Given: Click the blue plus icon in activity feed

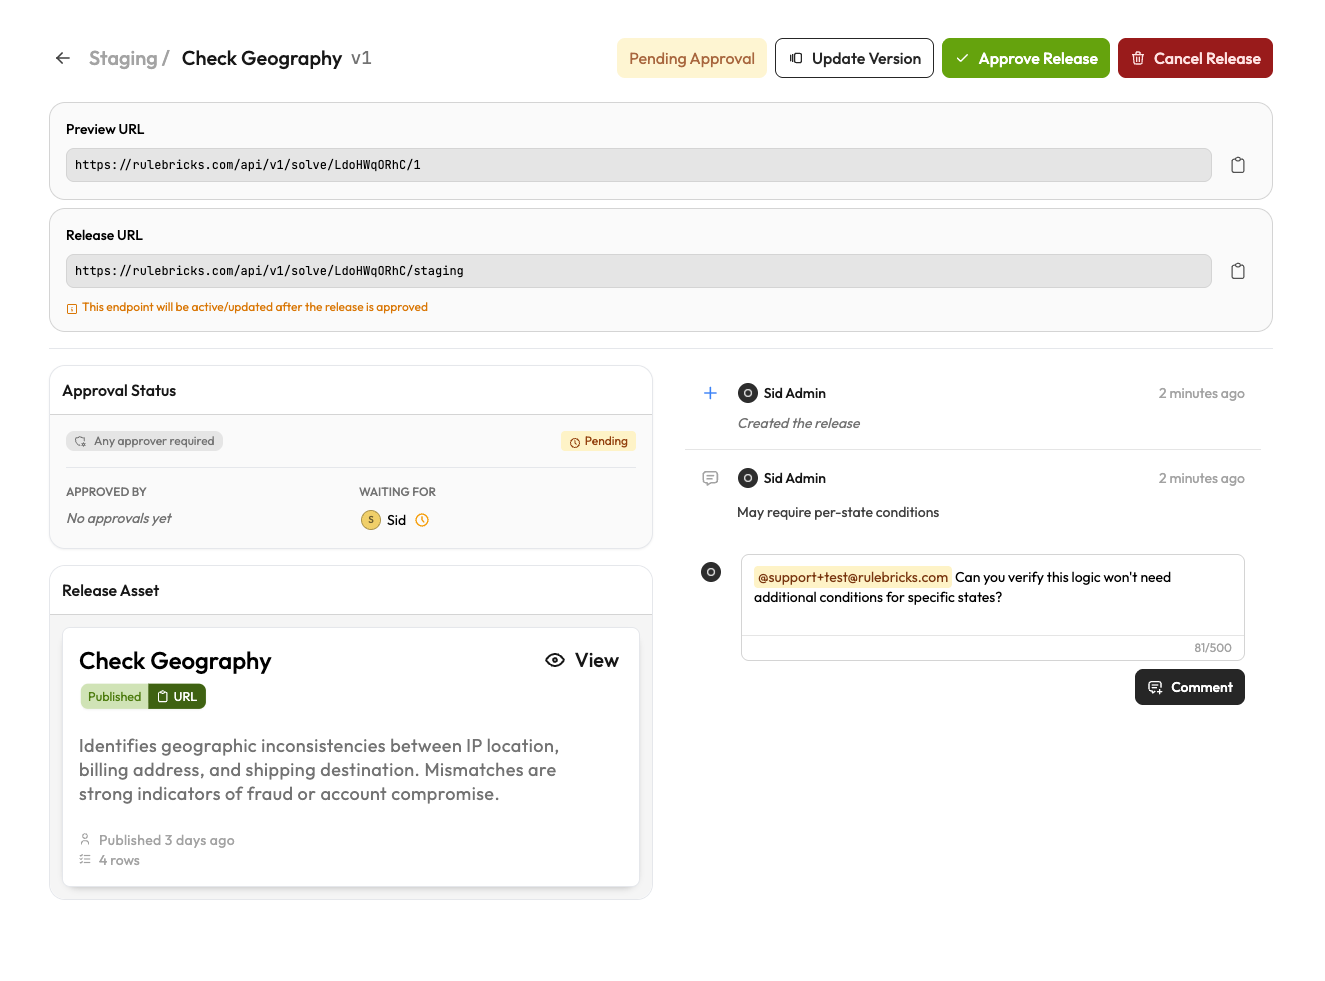Looking at the screenshot, I should (710, 393).
